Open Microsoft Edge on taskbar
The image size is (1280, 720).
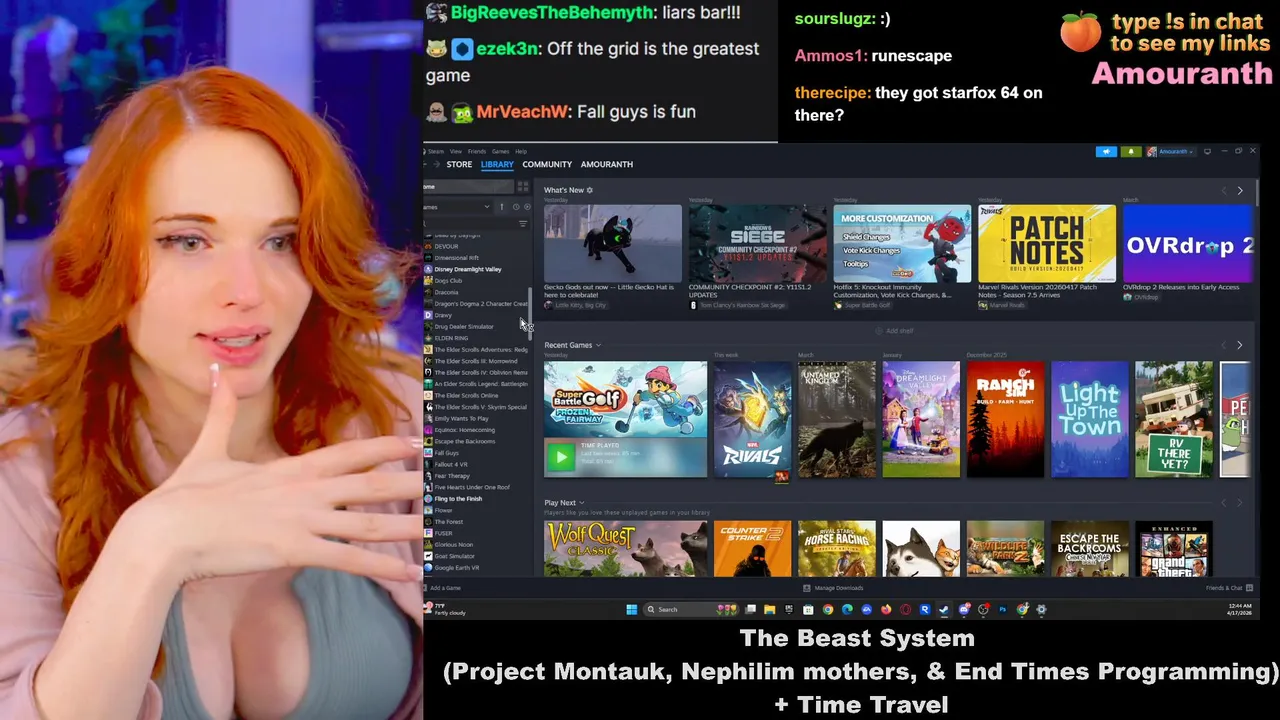(x=847, y=609)
